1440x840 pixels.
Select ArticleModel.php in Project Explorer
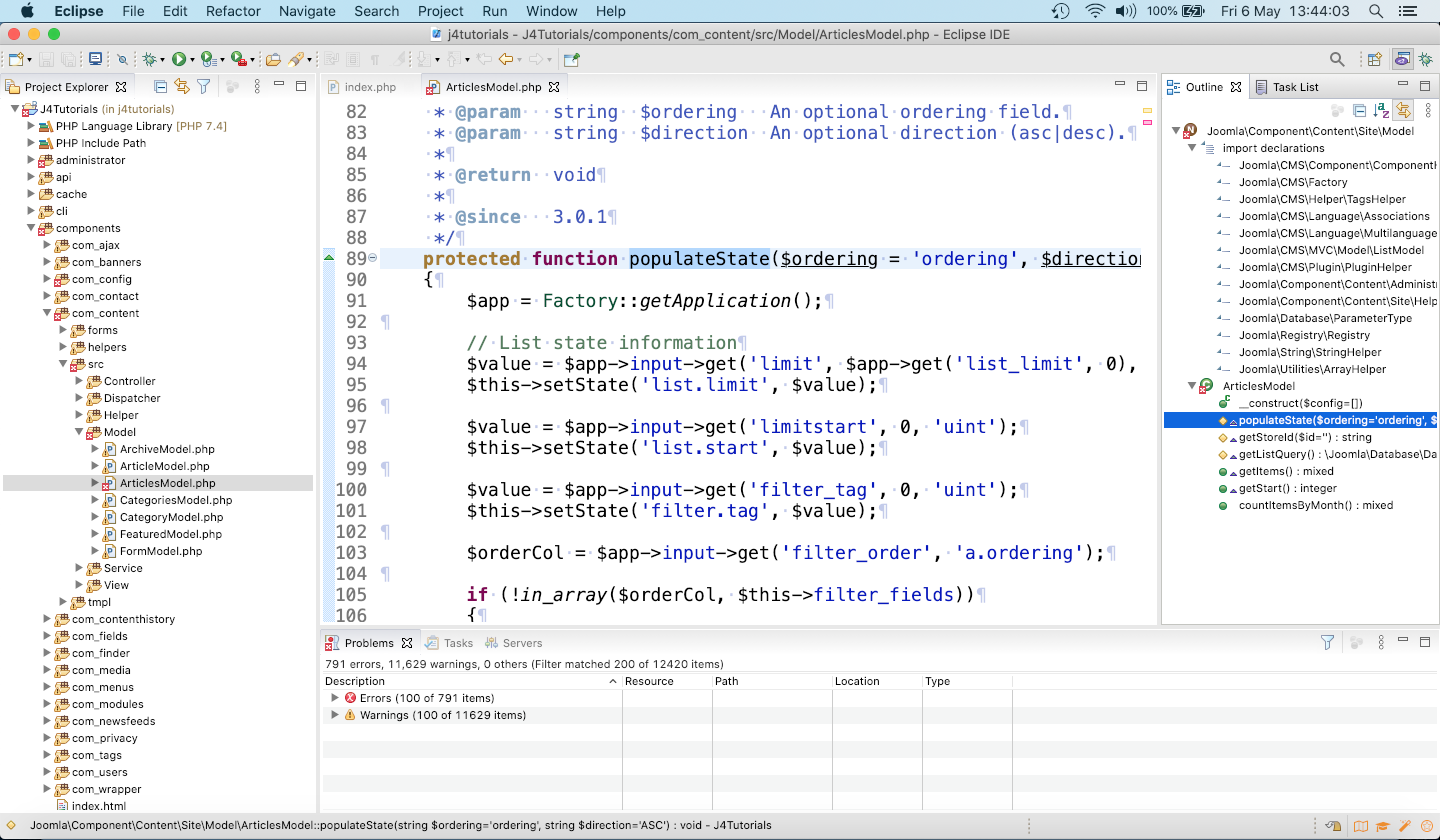click(x=164, y=466)
